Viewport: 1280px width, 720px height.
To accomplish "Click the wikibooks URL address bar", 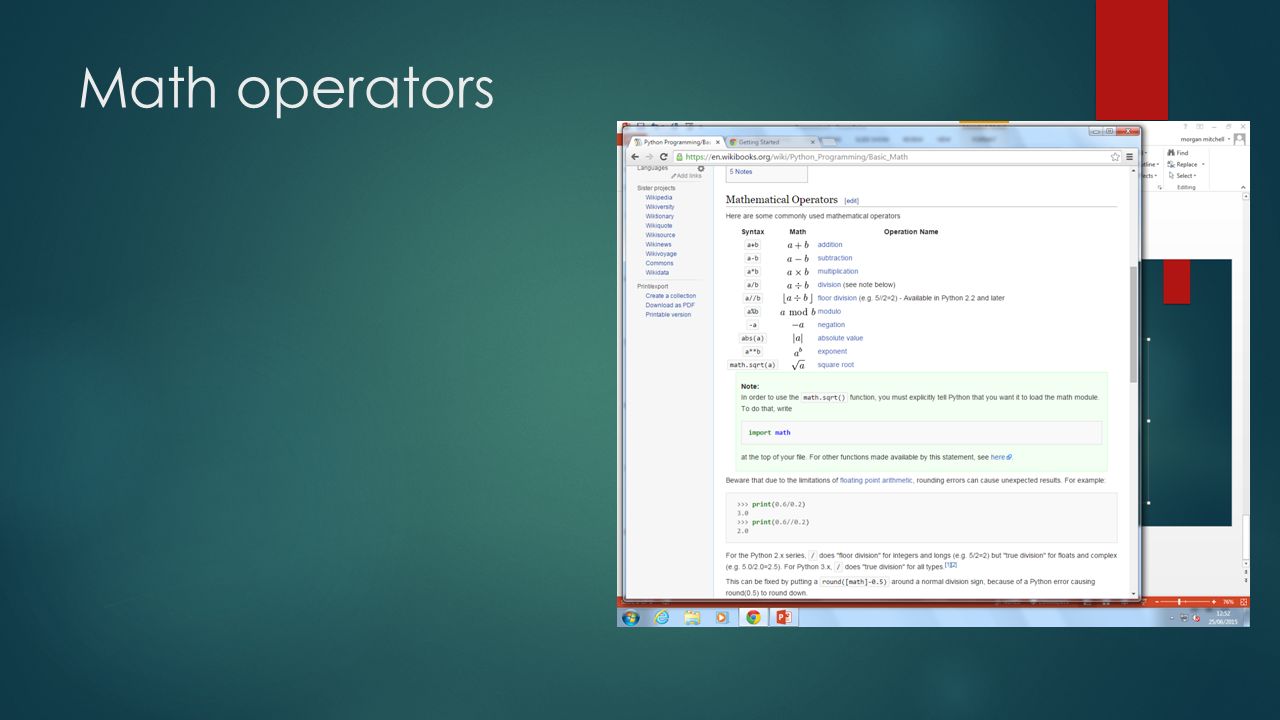I will point(890,157).
